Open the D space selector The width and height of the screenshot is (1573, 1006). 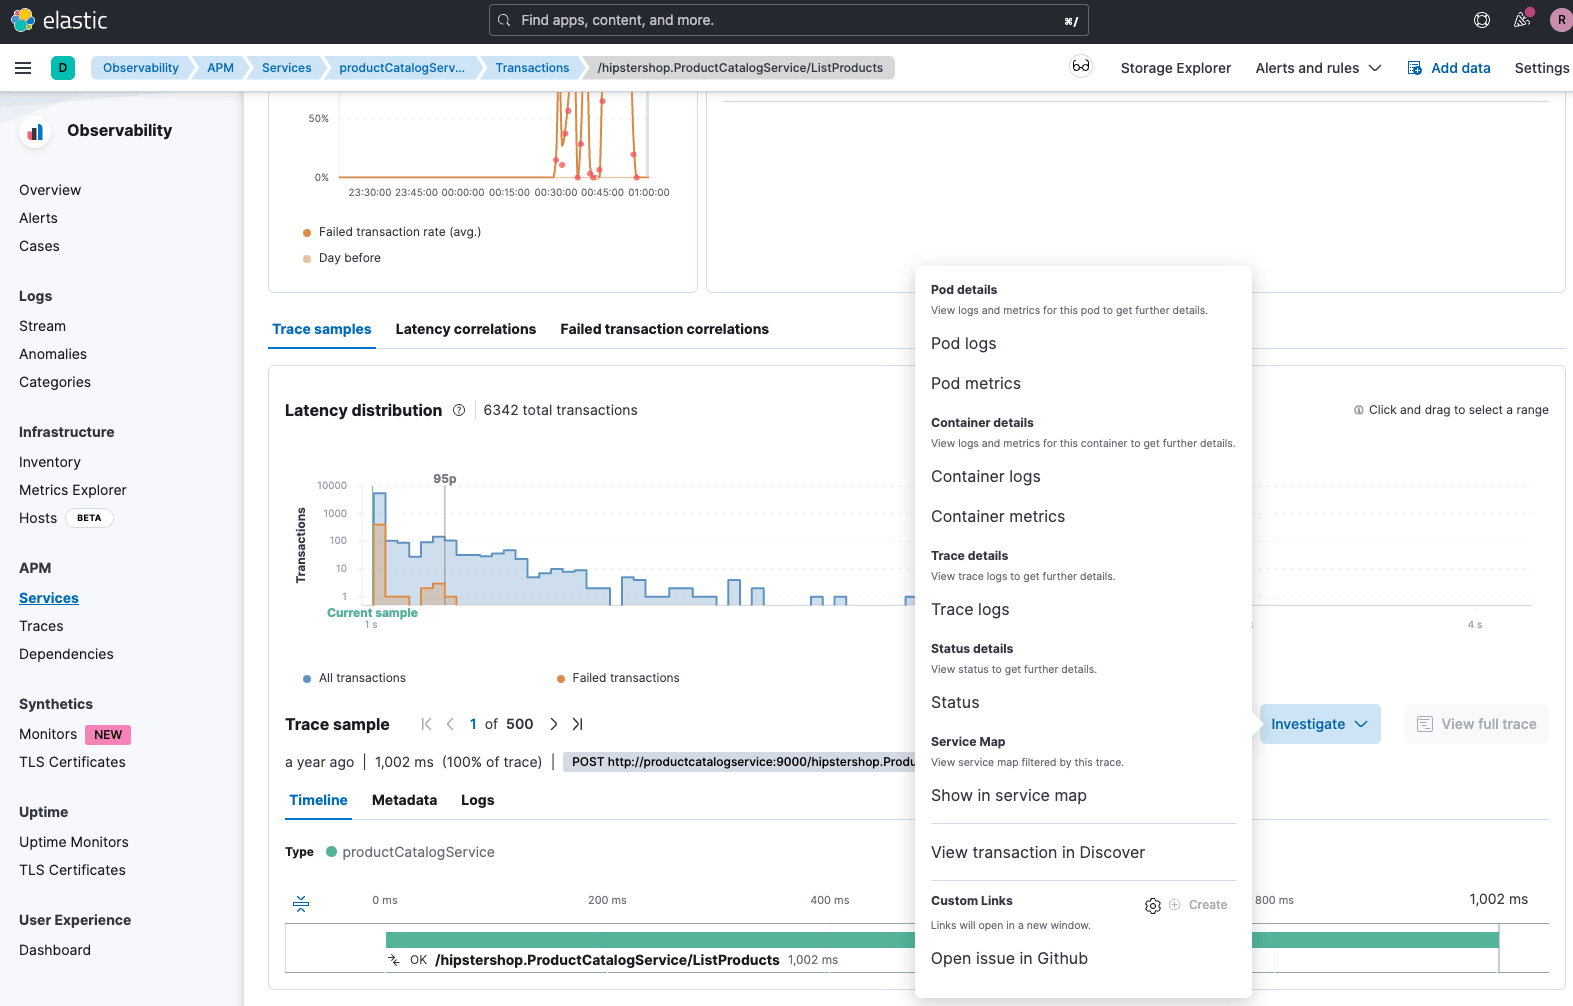(x=63, y=68)
